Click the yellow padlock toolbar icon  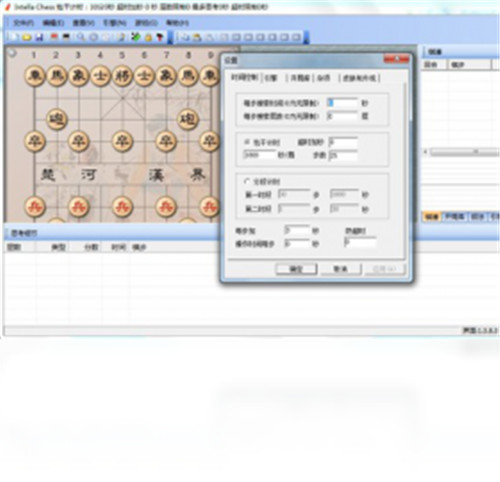148,37
